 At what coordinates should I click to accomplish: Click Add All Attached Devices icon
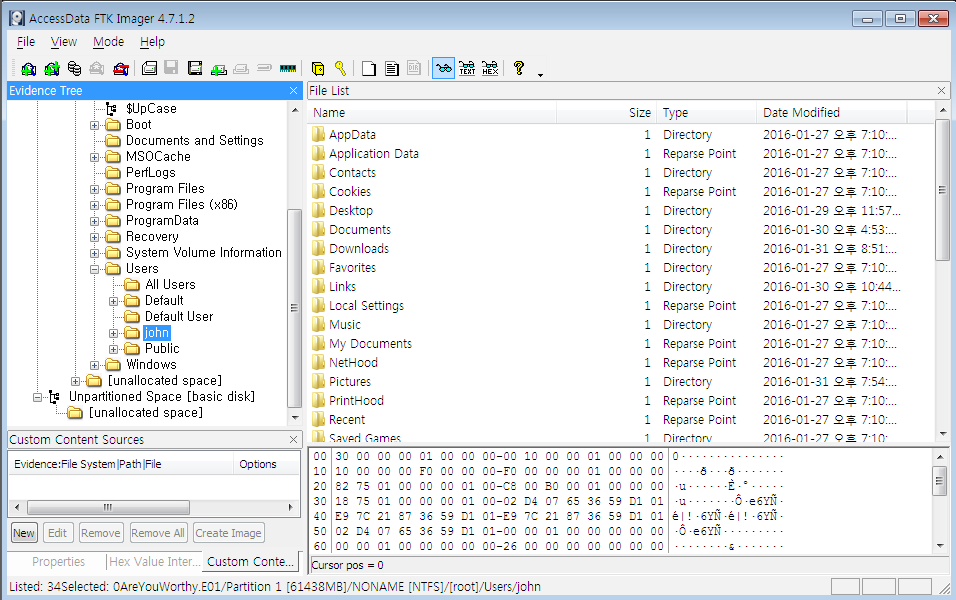point(52,68)
